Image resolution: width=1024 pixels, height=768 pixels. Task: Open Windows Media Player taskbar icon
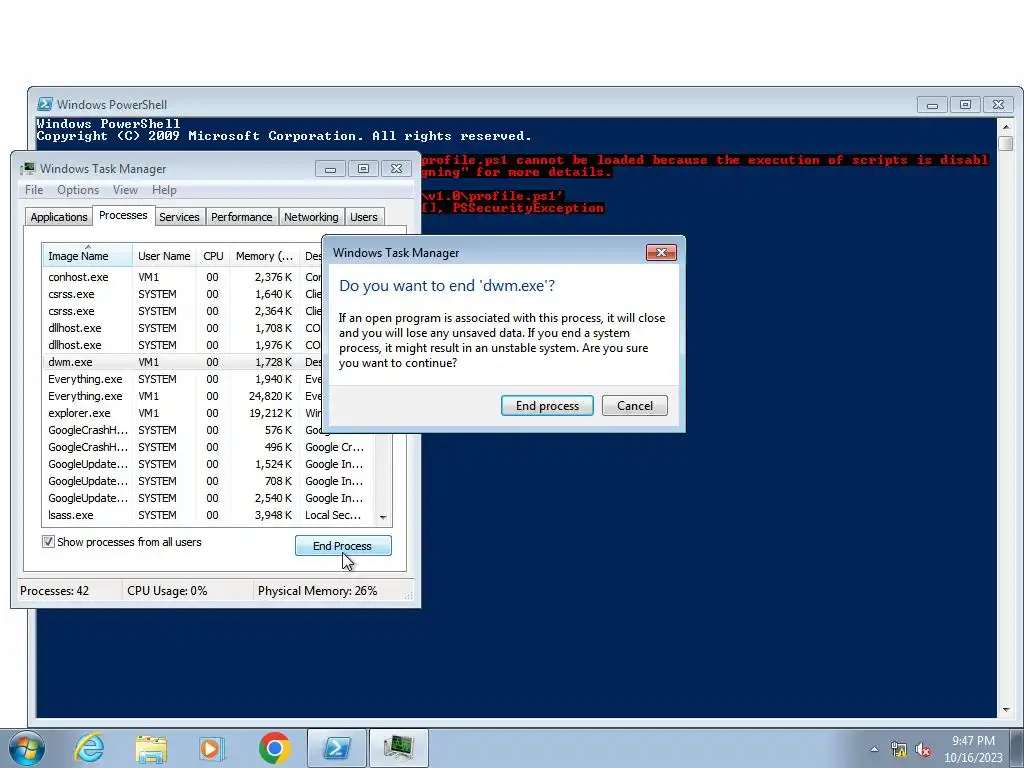click(x=212, y=748)
